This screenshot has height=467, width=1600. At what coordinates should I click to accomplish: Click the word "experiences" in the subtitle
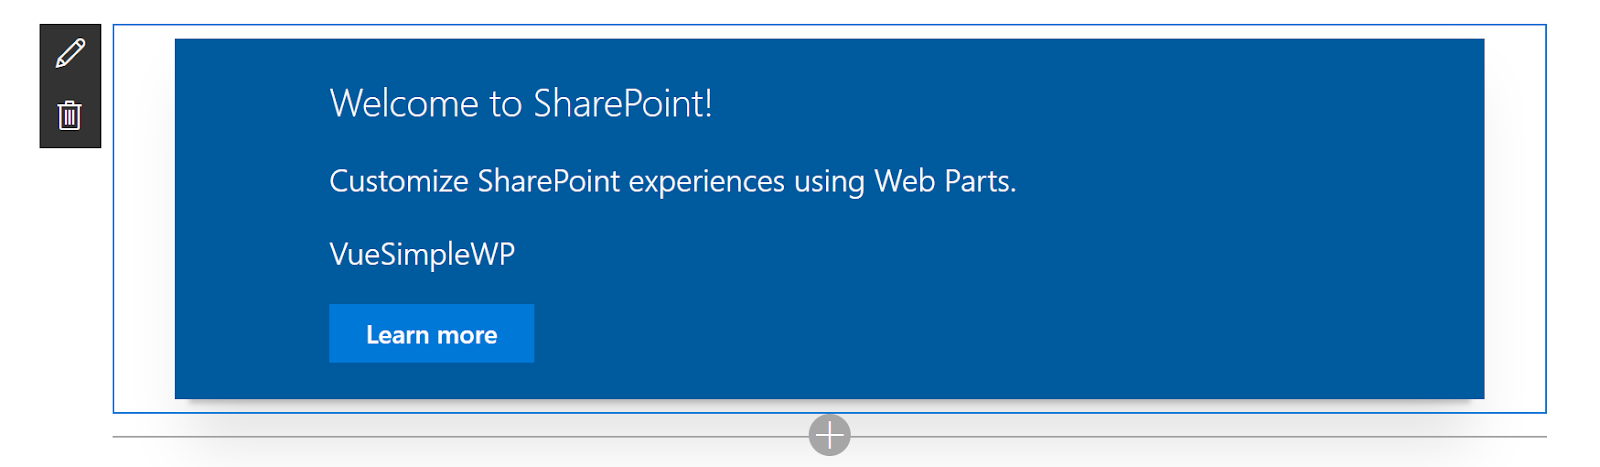pos(706,182)
